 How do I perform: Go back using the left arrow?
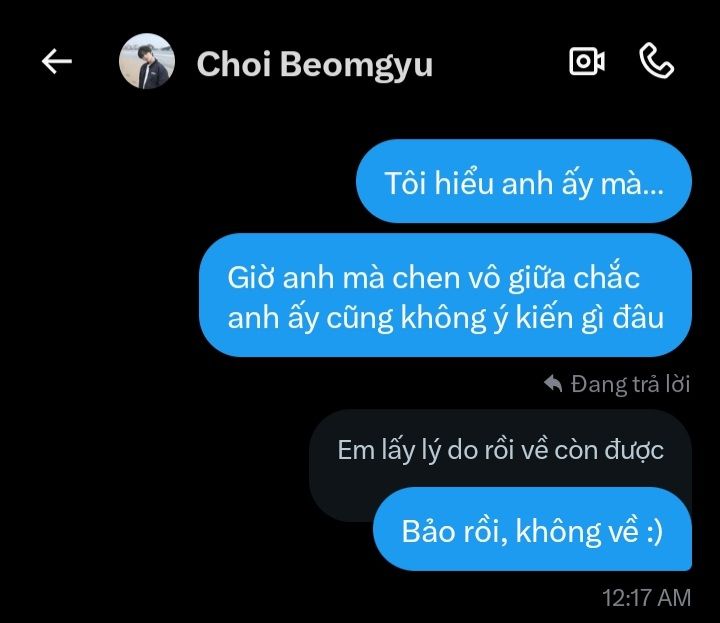click(x=56, y=61)
